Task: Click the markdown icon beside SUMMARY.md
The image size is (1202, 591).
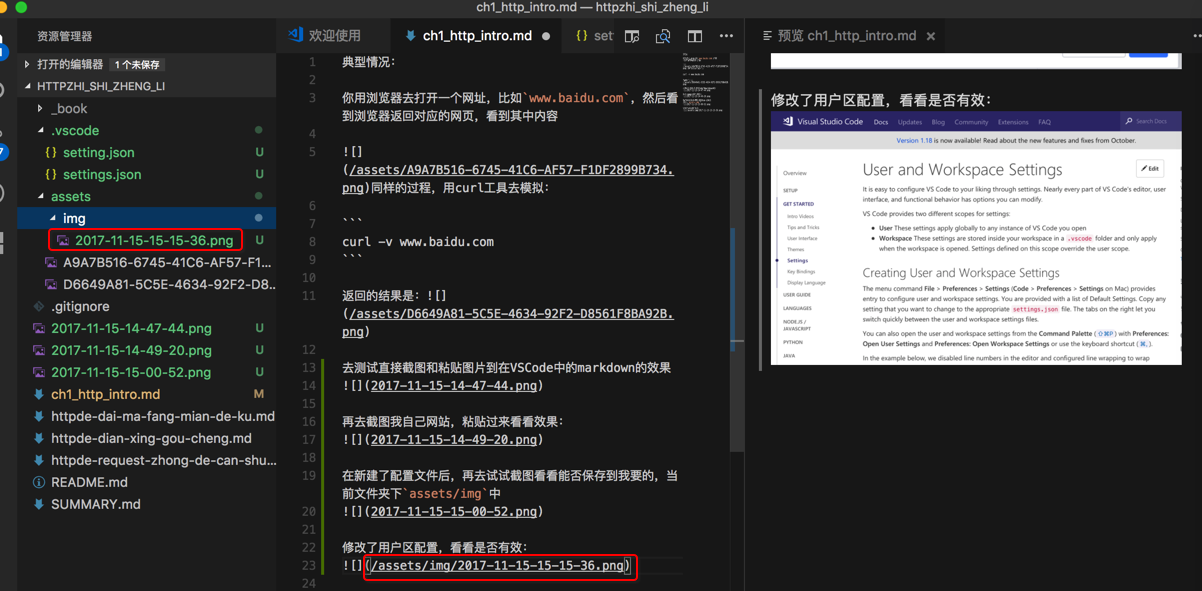Action: tap(39, 504)
